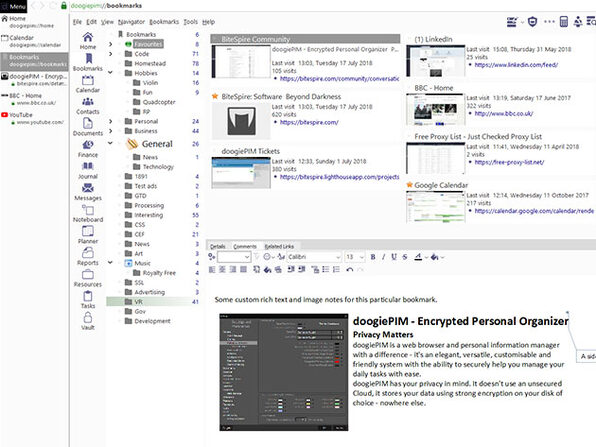596x447 pixels.
Task: Open the Tasks section icon
Action: coord(88,300)
